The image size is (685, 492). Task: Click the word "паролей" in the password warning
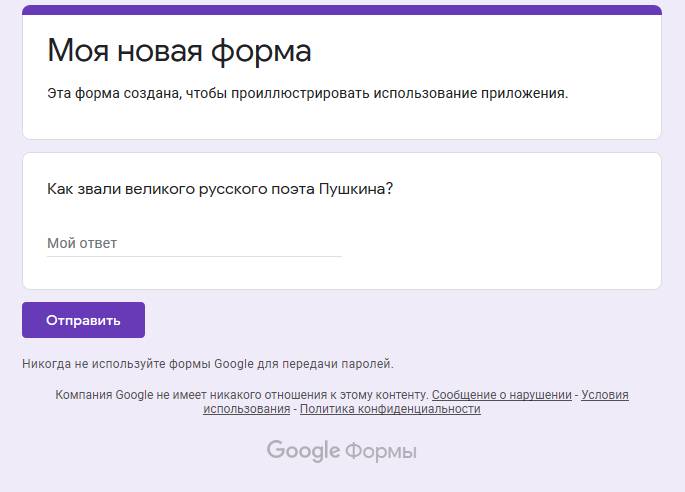tap(371, 364)
